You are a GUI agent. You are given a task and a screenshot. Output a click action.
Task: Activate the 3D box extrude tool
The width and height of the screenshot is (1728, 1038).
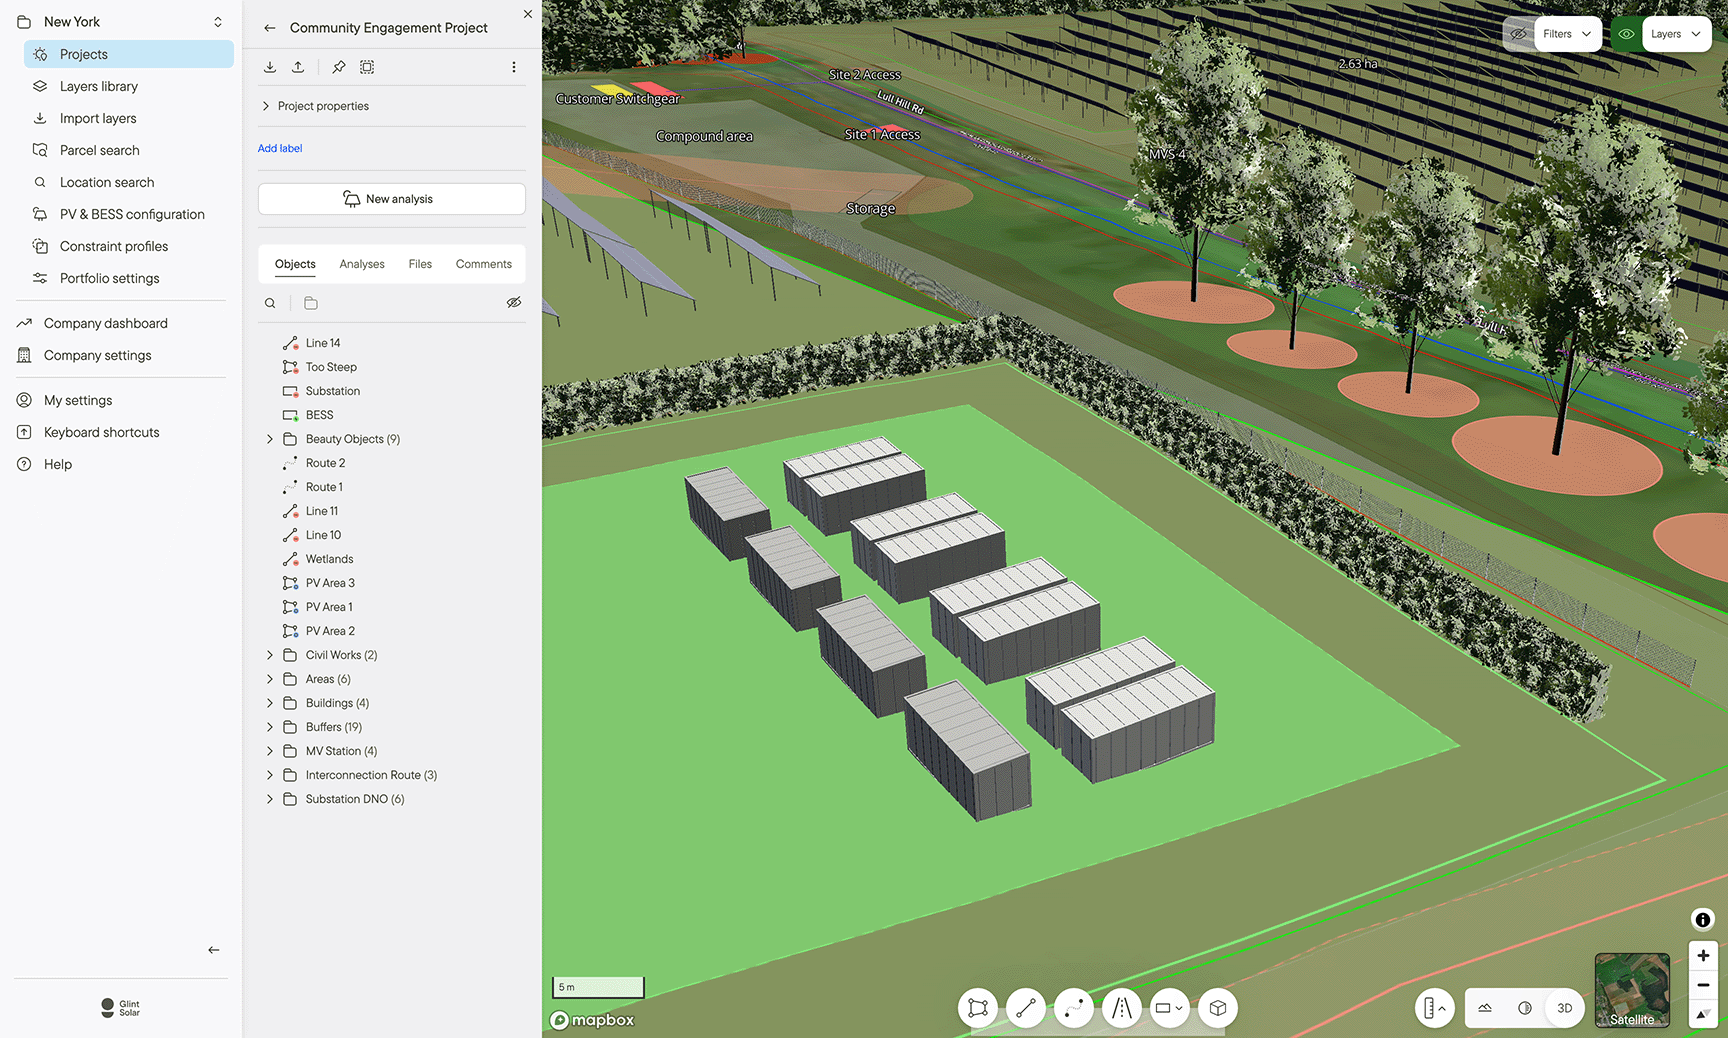click(x=1218, y=1008)
